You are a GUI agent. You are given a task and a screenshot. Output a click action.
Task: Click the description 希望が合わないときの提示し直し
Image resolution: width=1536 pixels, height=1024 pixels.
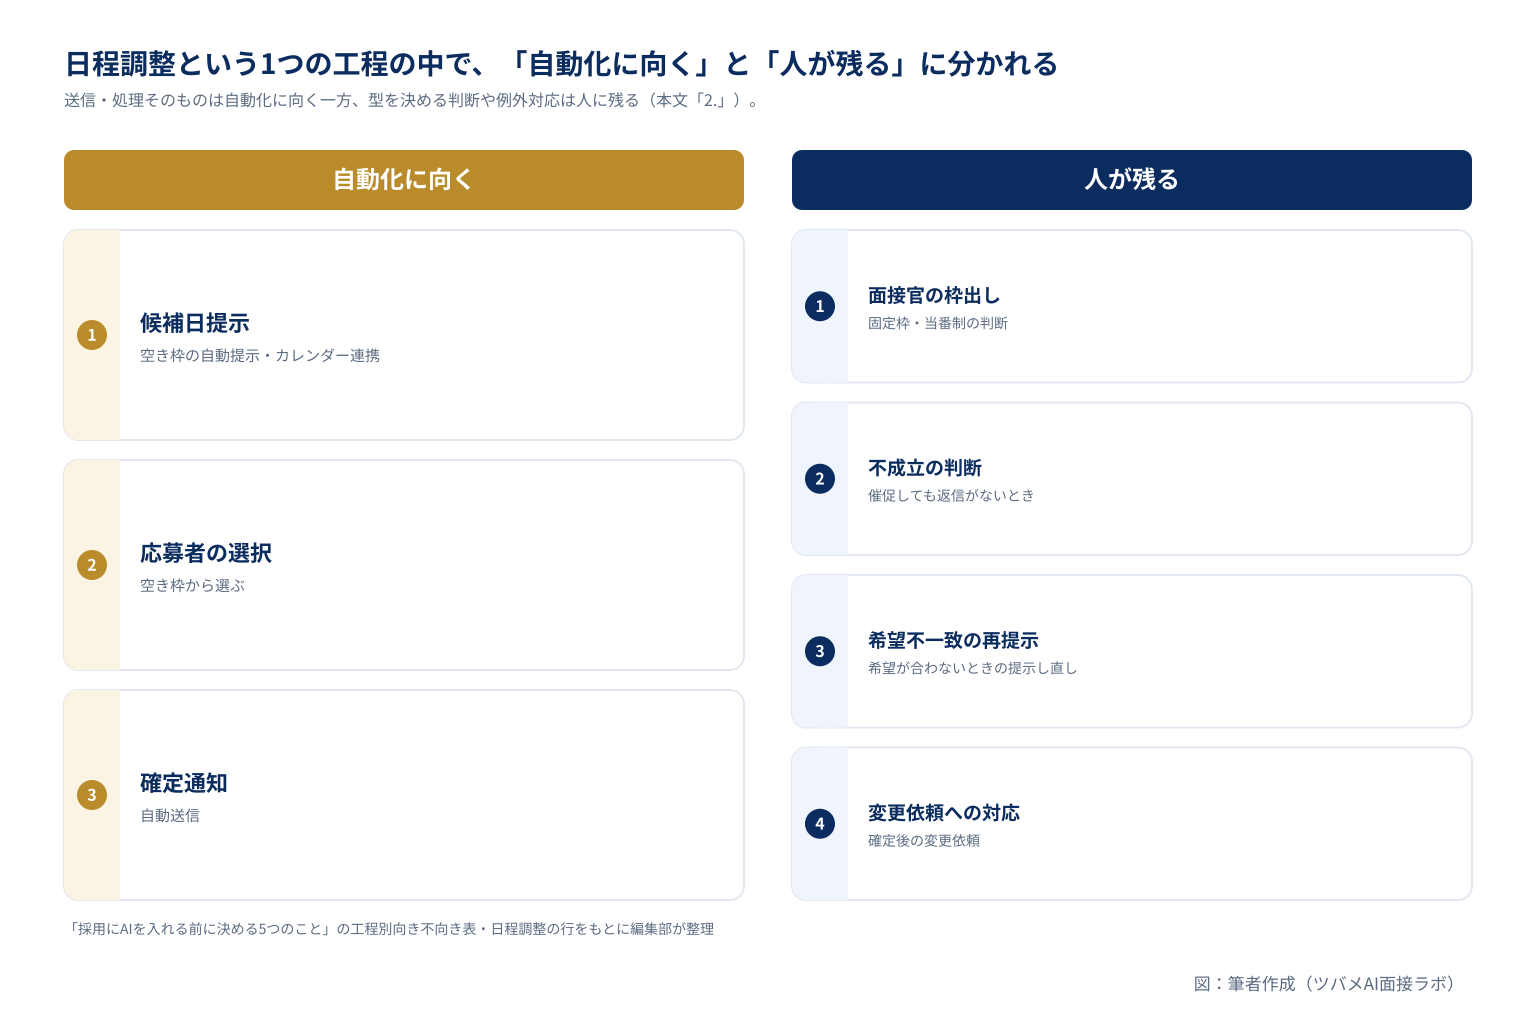click(972, 668)
